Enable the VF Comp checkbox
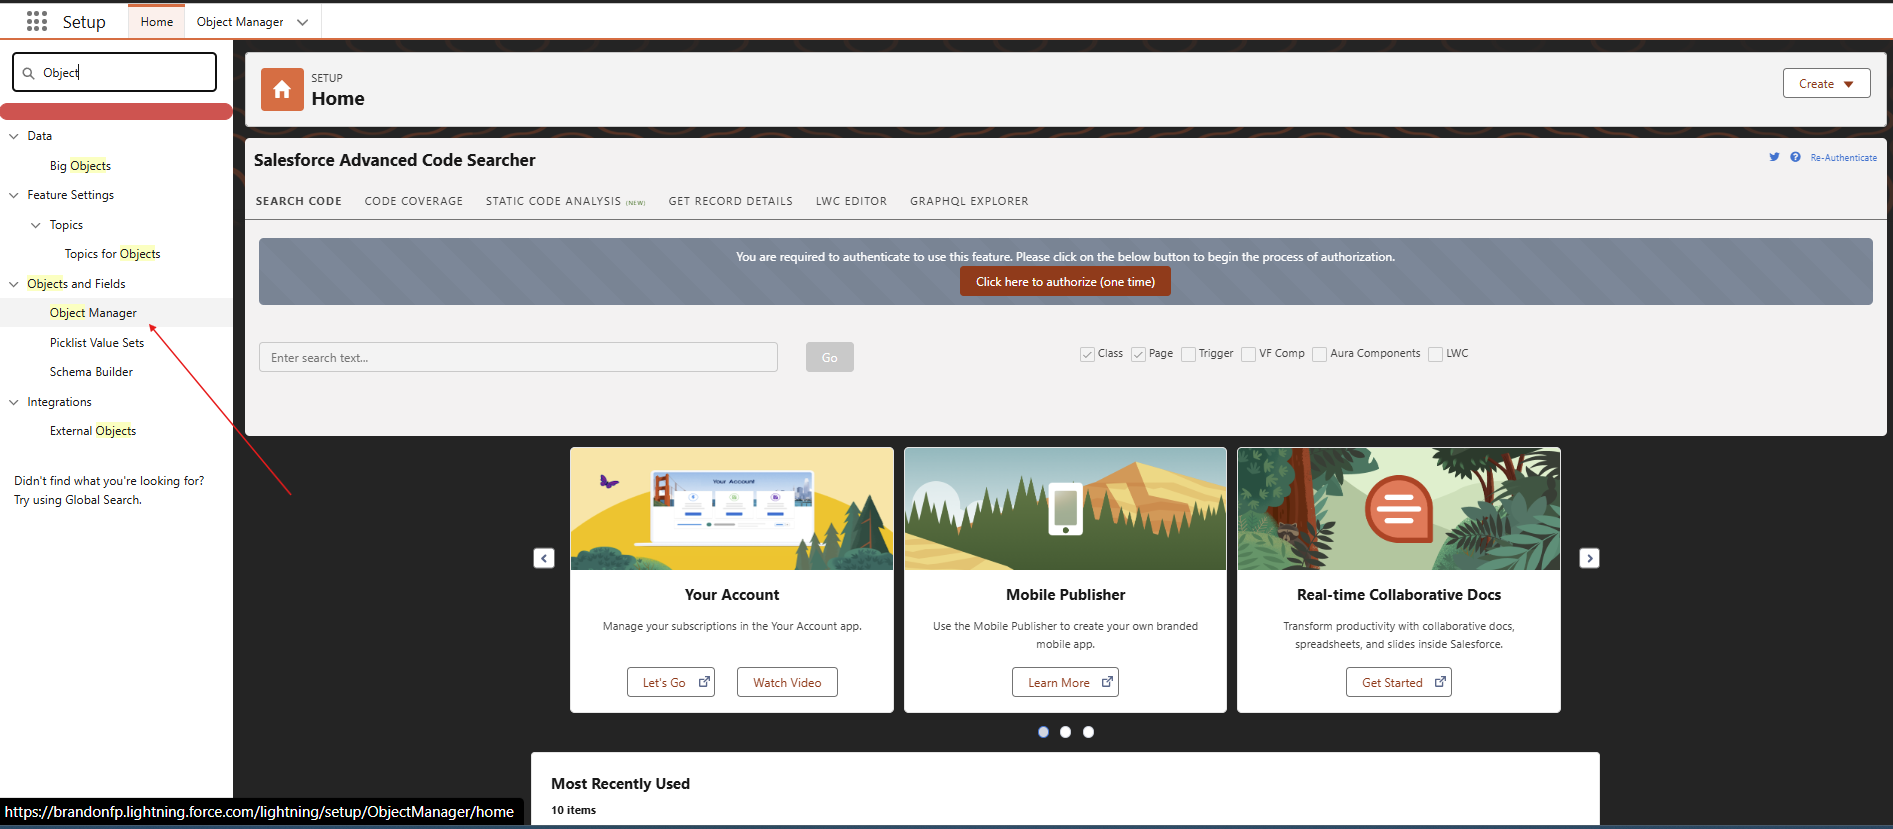1893x829 pixels. tap(1248, 354)
